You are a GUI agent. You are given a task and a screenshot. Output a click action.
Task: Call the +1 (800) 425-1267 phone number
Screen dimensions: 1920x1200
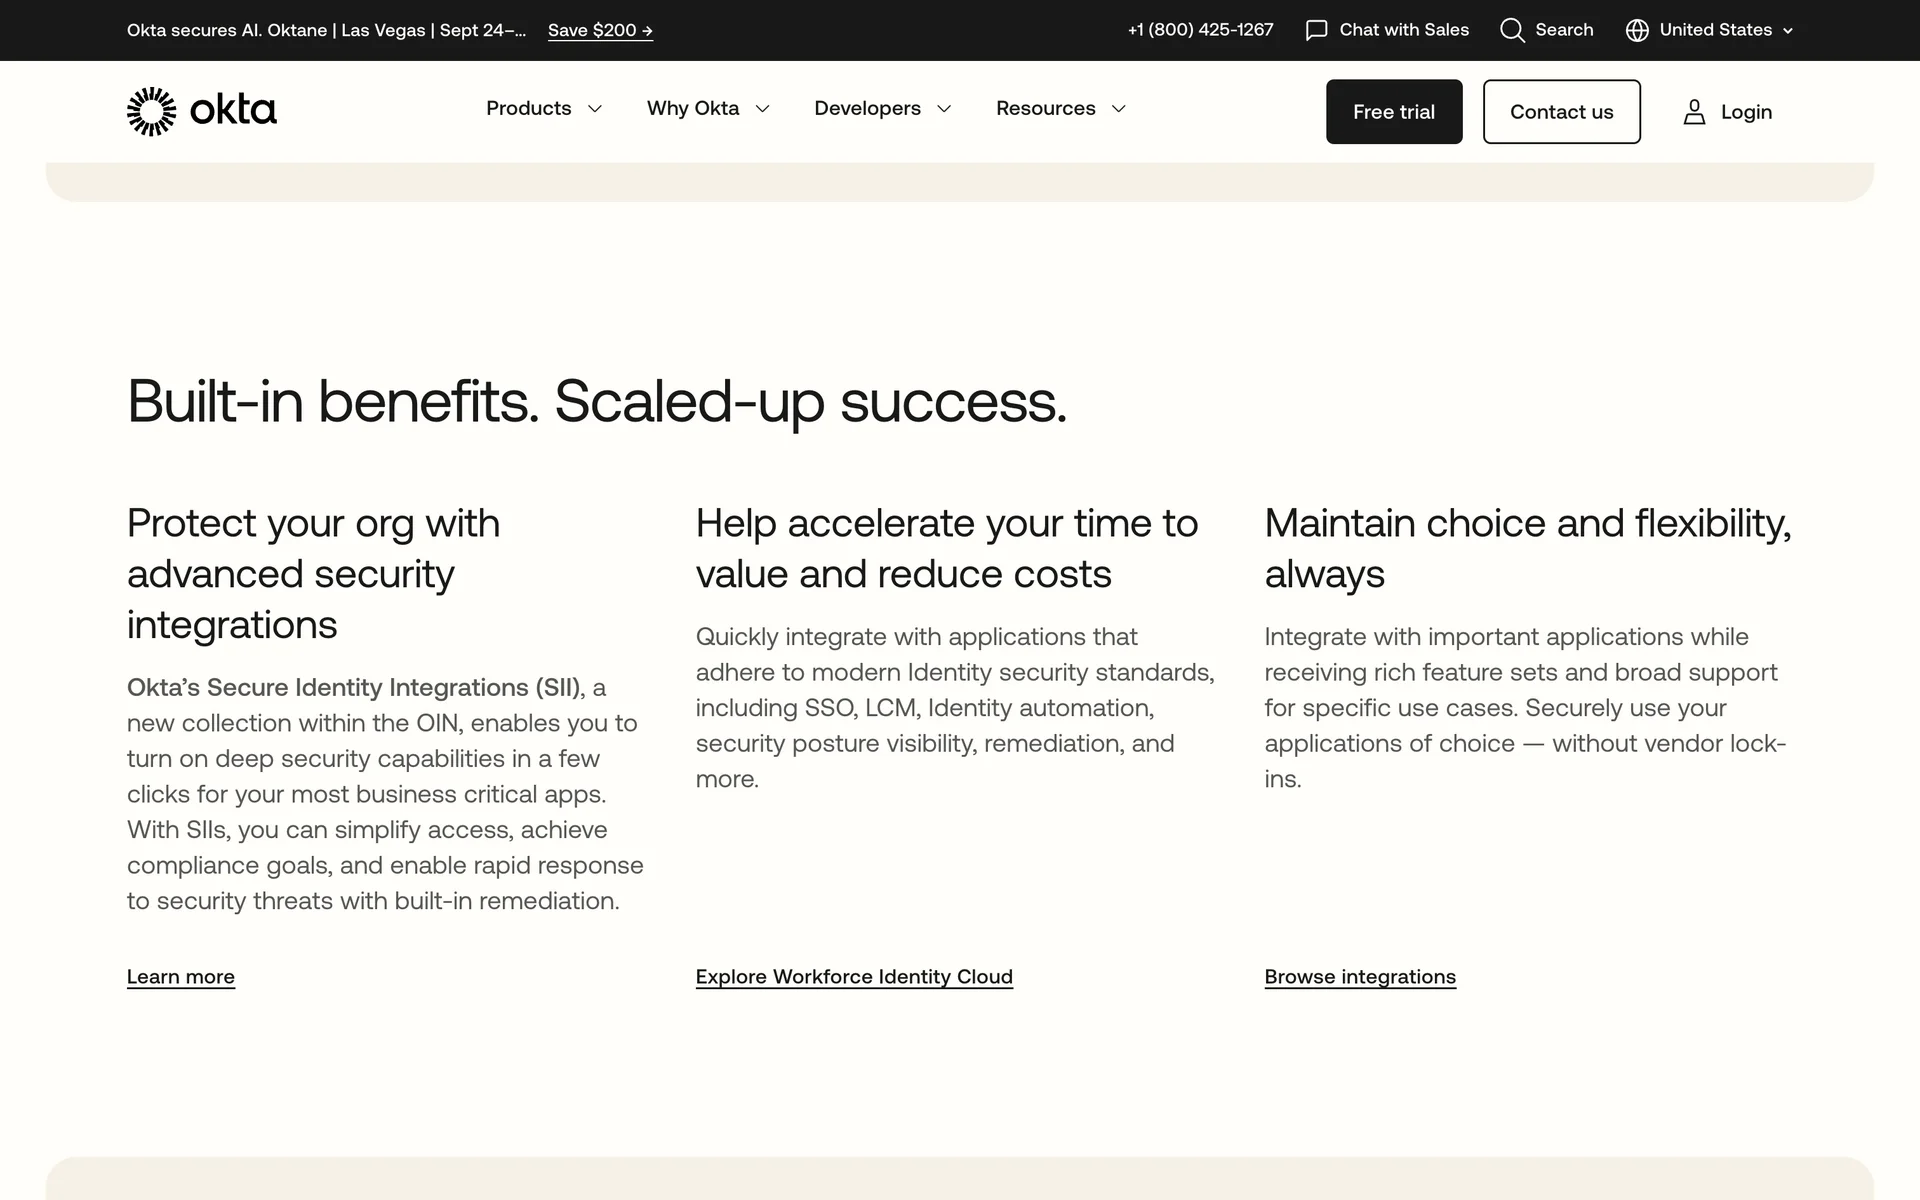click(1200, 30)
